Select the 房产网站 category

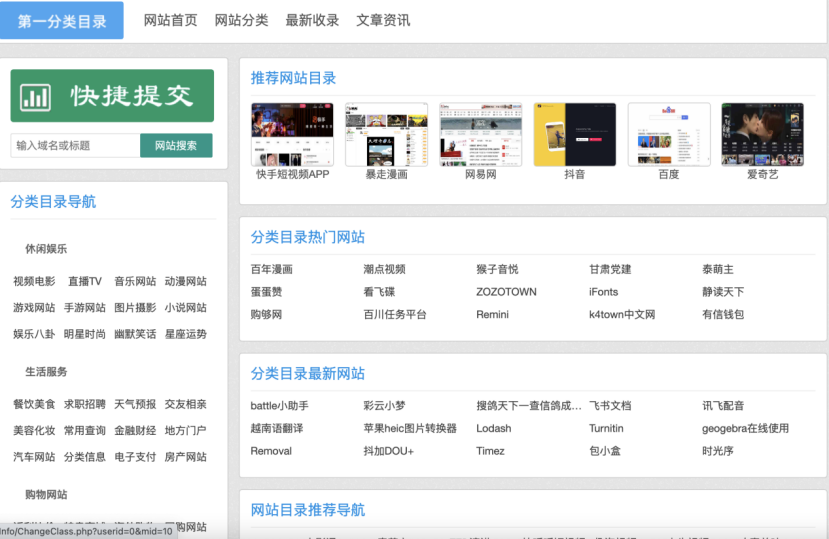click(186, 457)
